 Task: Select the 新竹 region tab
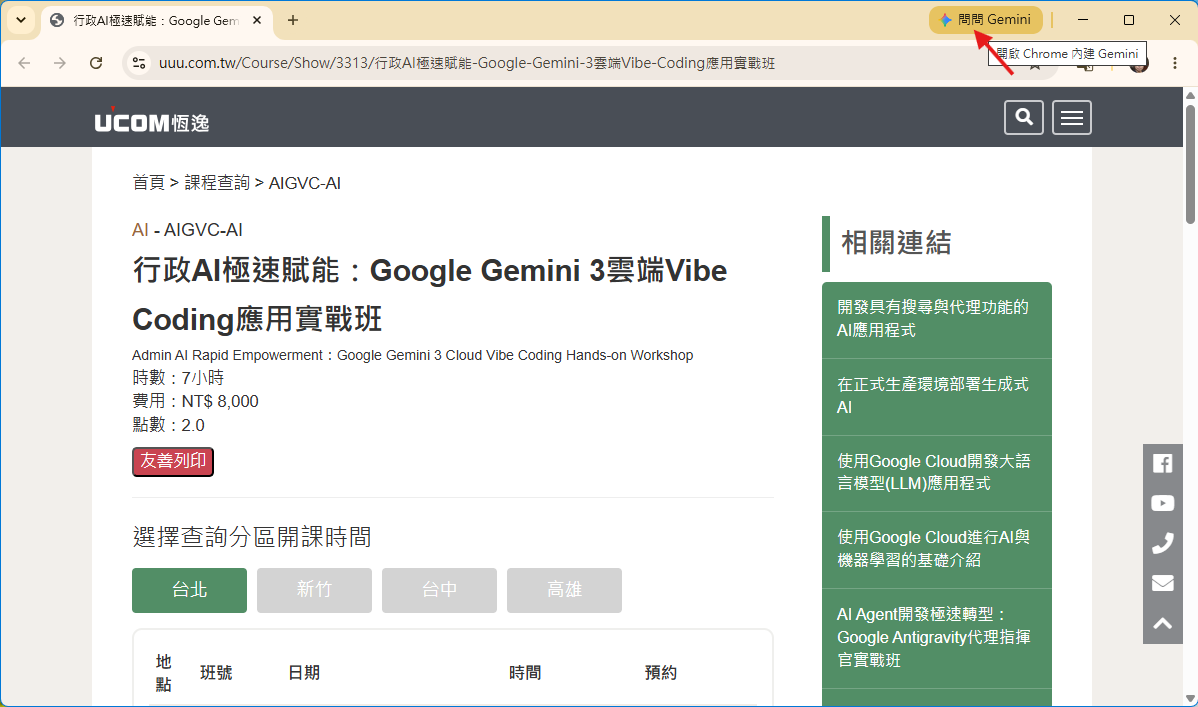pyautogui.click(x=314, y=590)
